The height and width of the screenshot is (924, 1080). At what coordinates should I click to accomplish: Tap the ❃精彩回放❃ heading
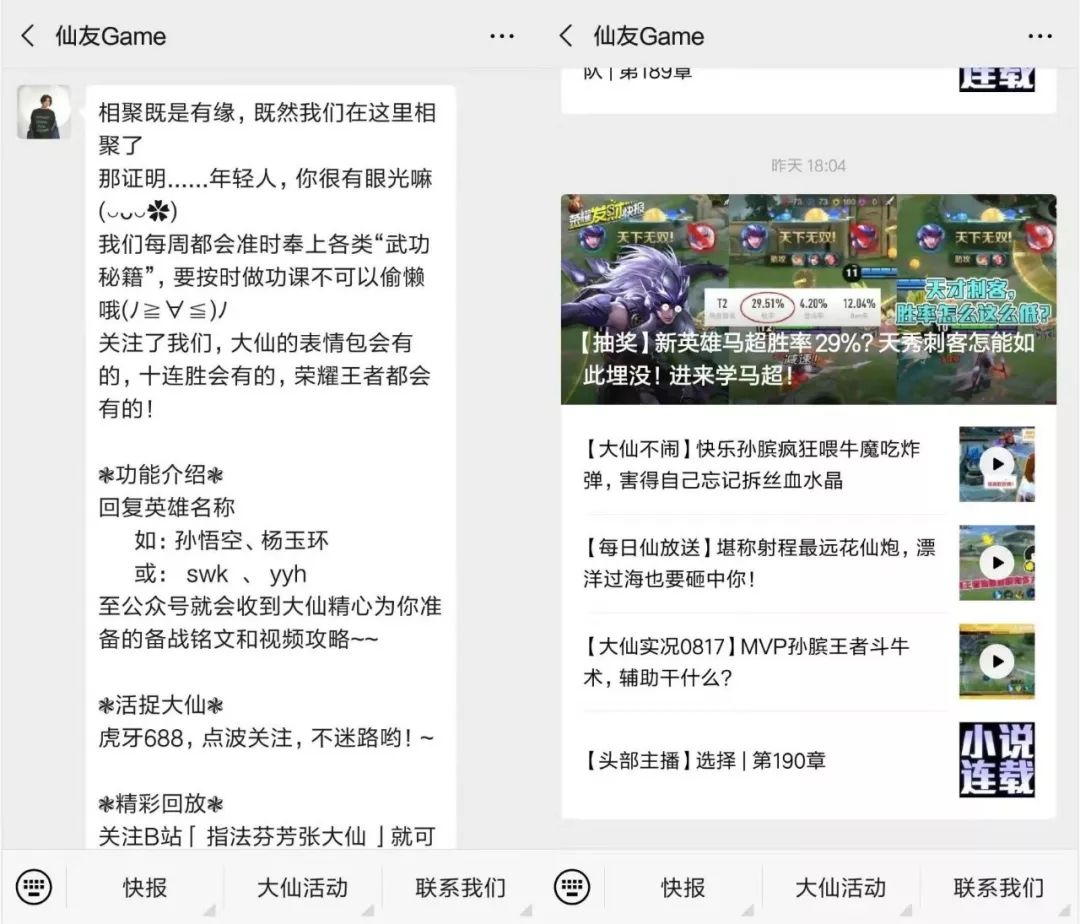pos(161,804)
